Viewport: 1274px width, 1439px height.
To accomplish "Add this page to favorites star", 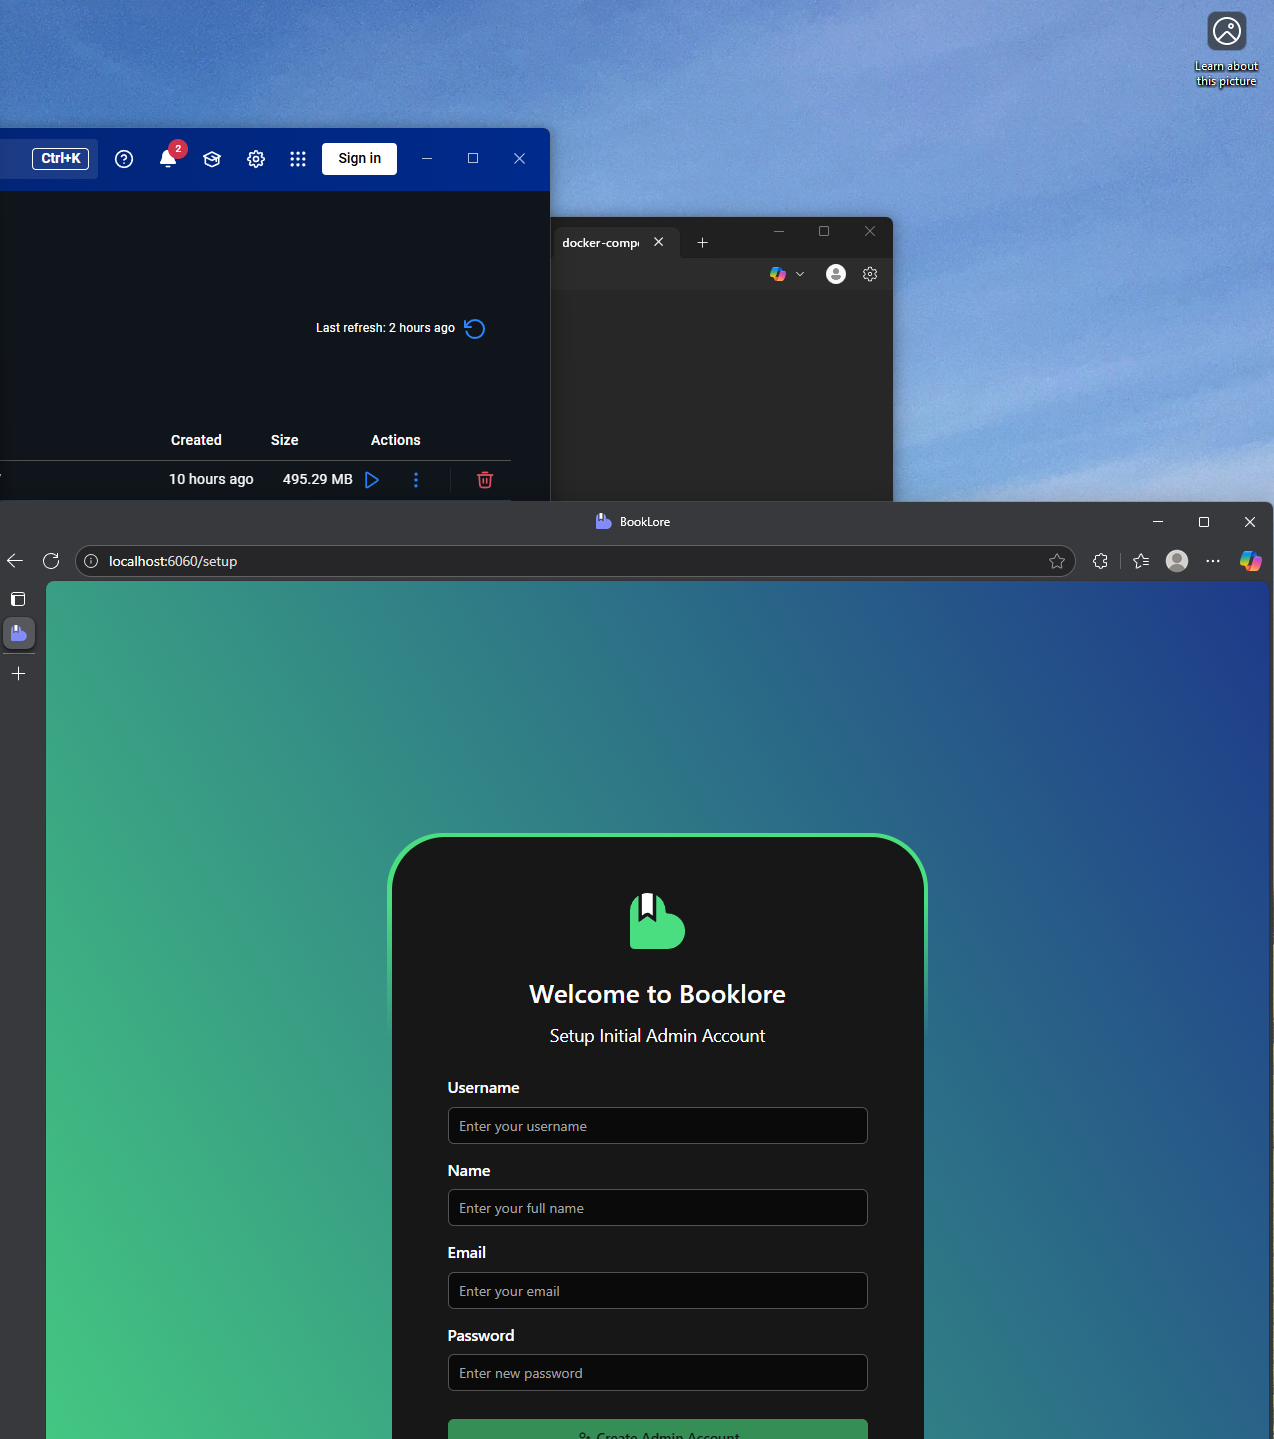I will (1057, 561).
